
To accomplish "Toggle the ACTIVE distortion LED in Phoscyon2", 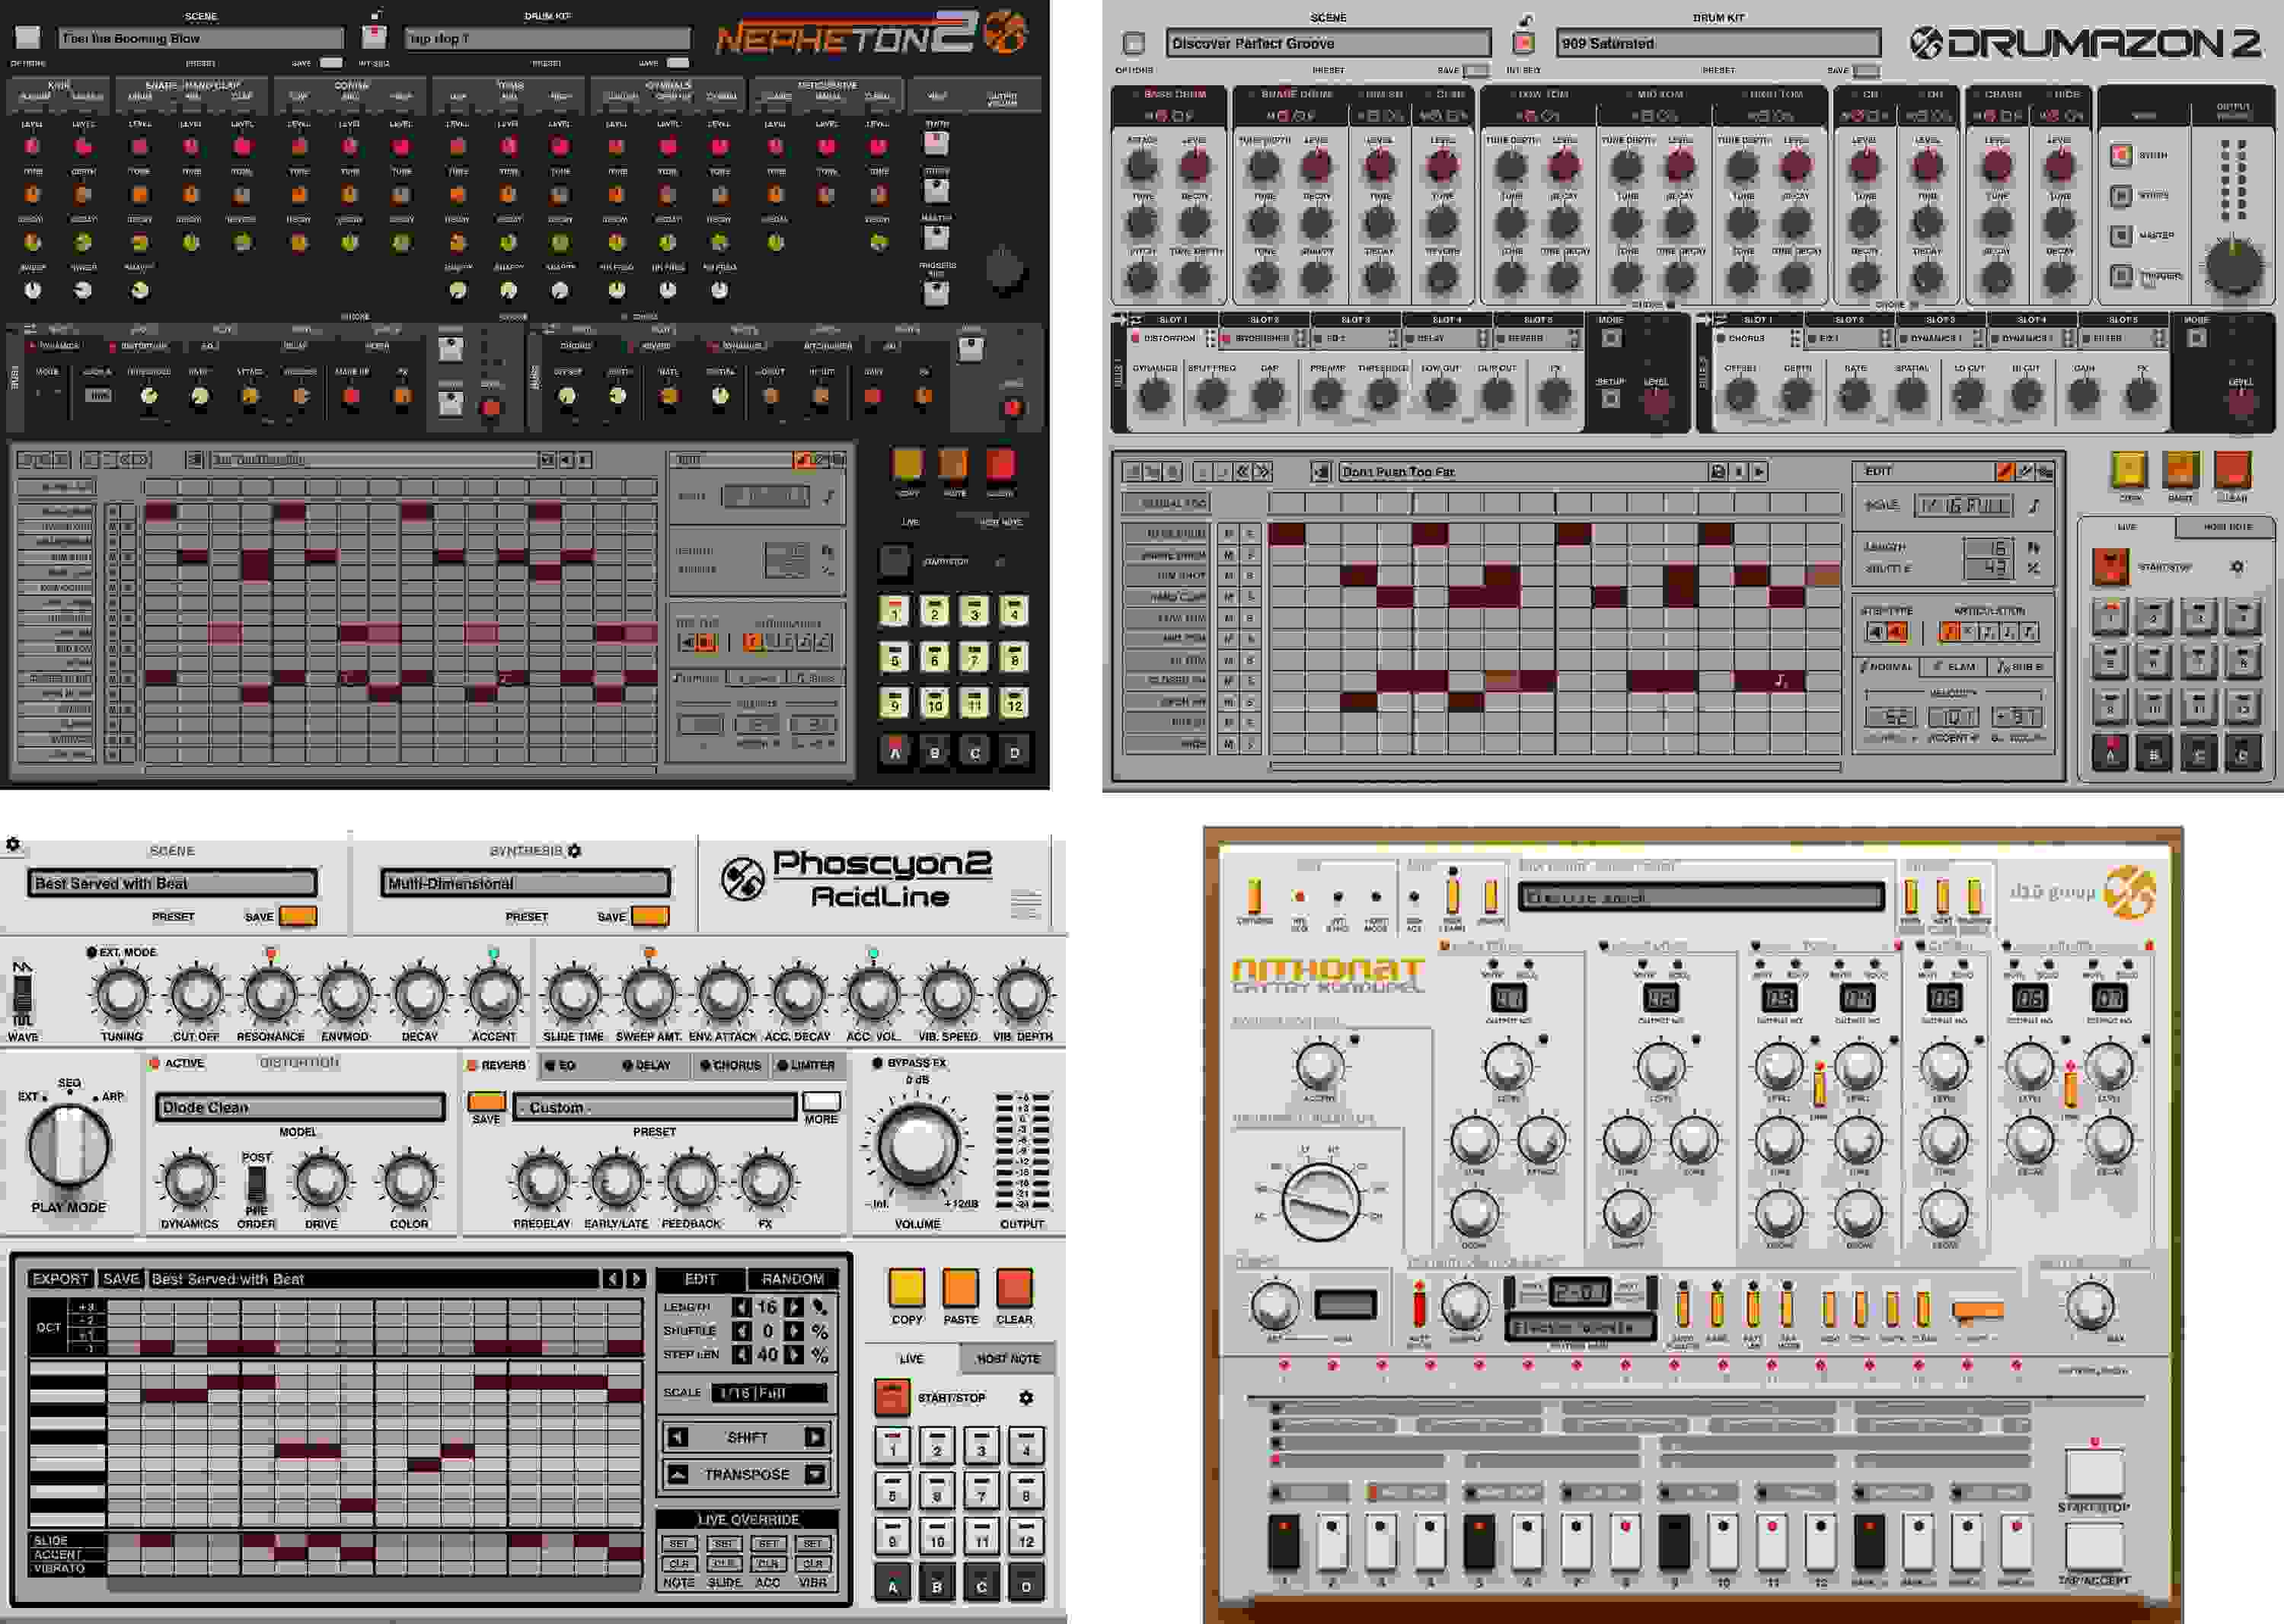I will click(x=155, y=1064).
